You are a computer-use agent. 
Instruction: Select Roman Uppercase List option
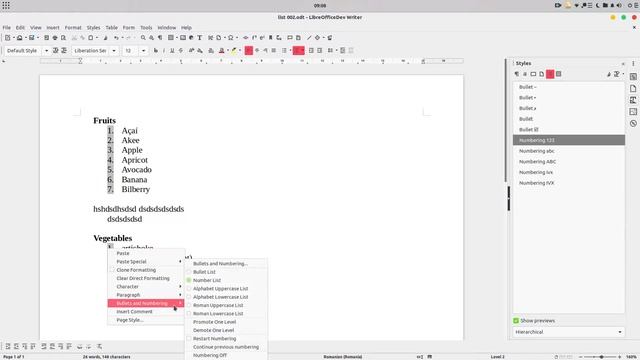pyautogui.click(x=226, y=305)
